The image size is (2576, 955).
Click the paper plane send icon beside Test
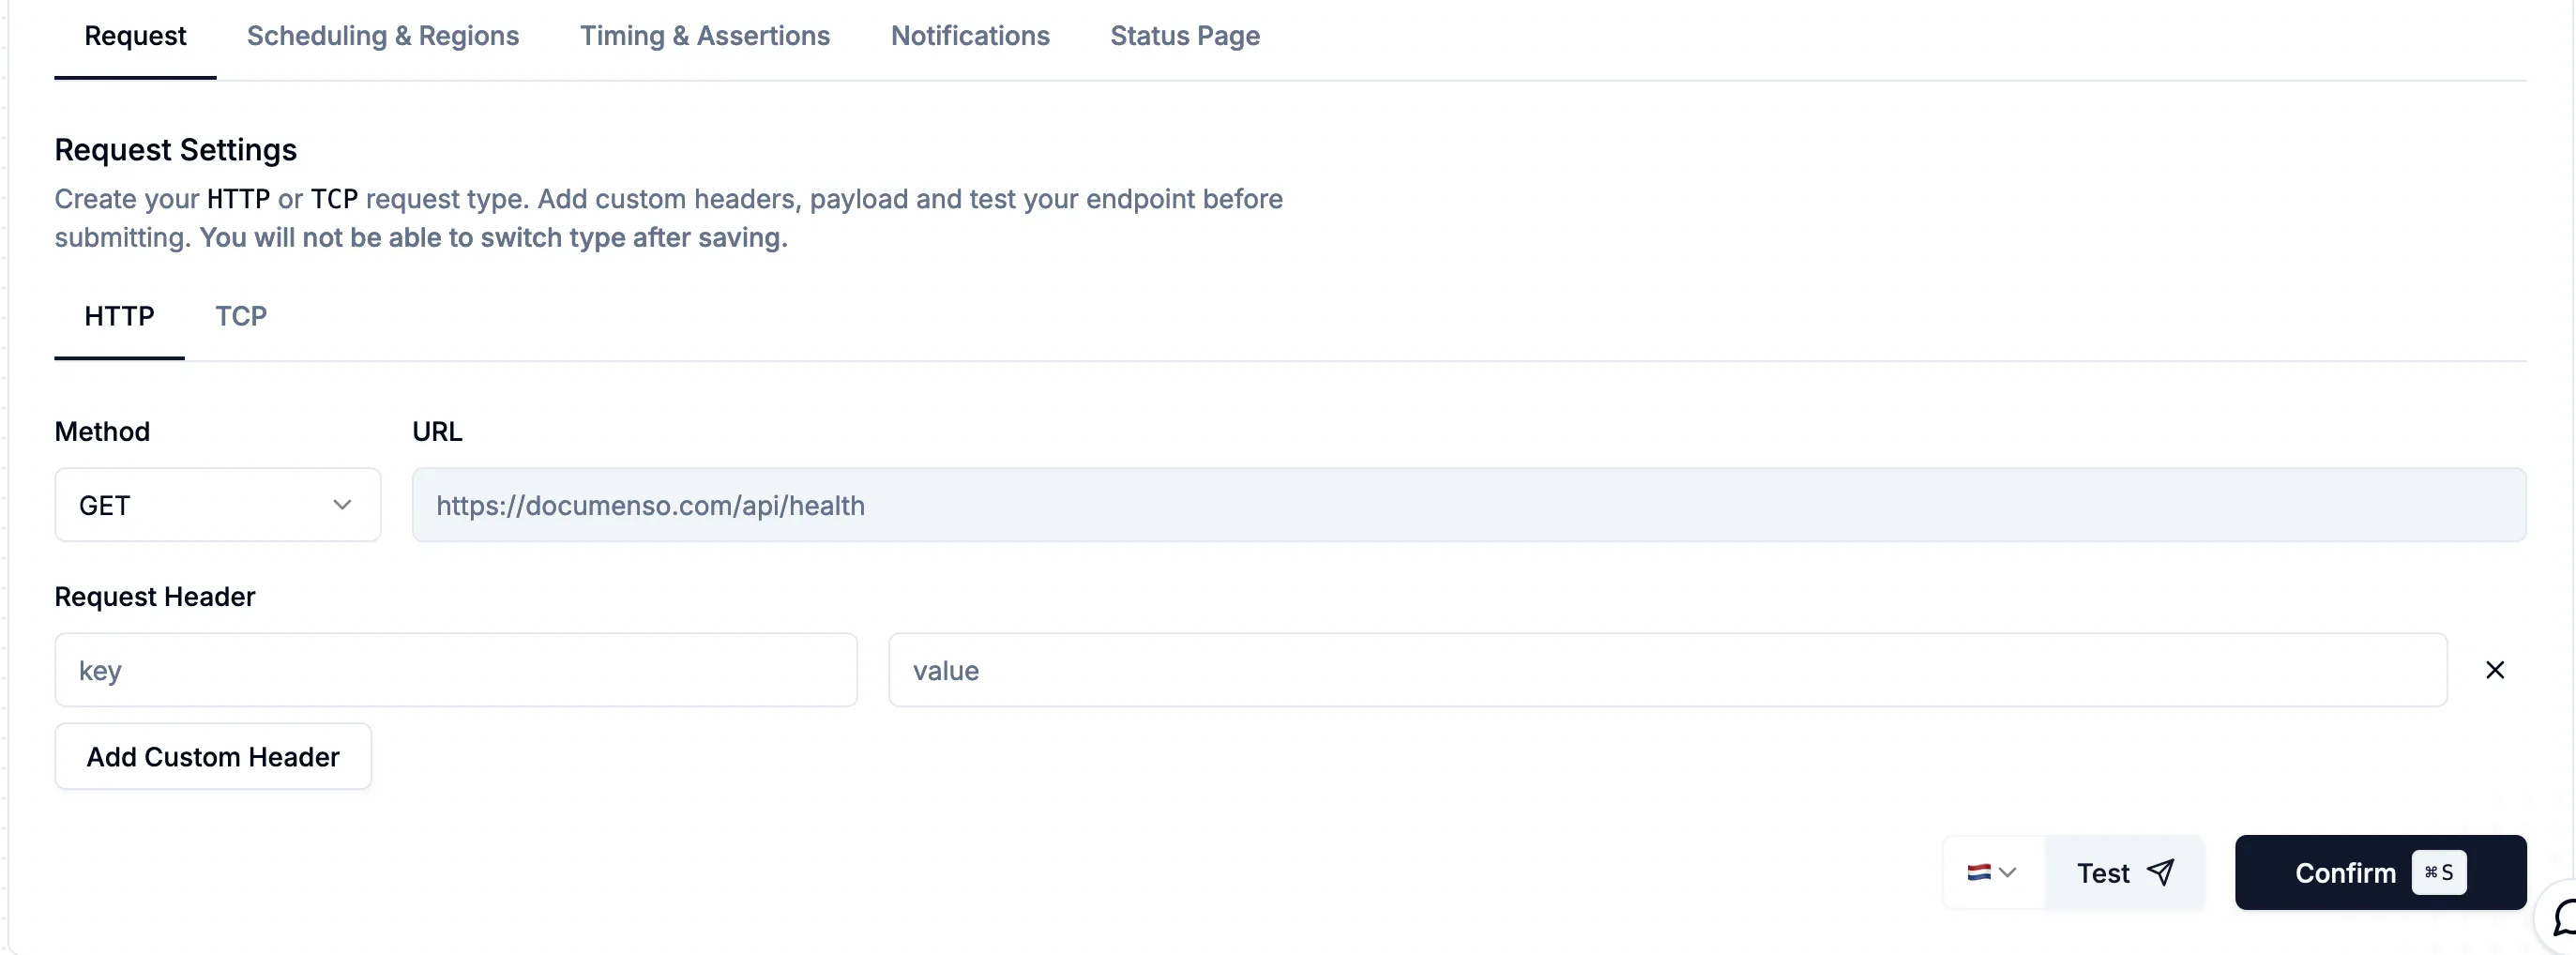point(2162,872)
